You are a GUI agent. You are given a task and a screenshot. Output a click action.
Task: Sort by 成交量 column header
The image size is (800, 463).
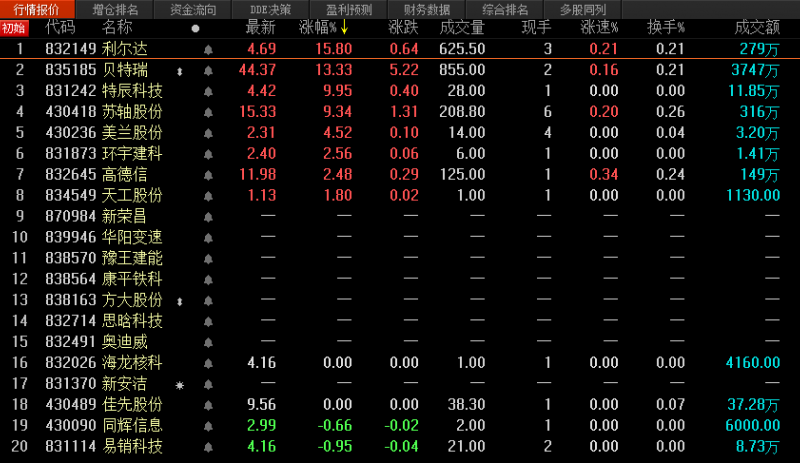pyautogui.click(x=462, y=28)
